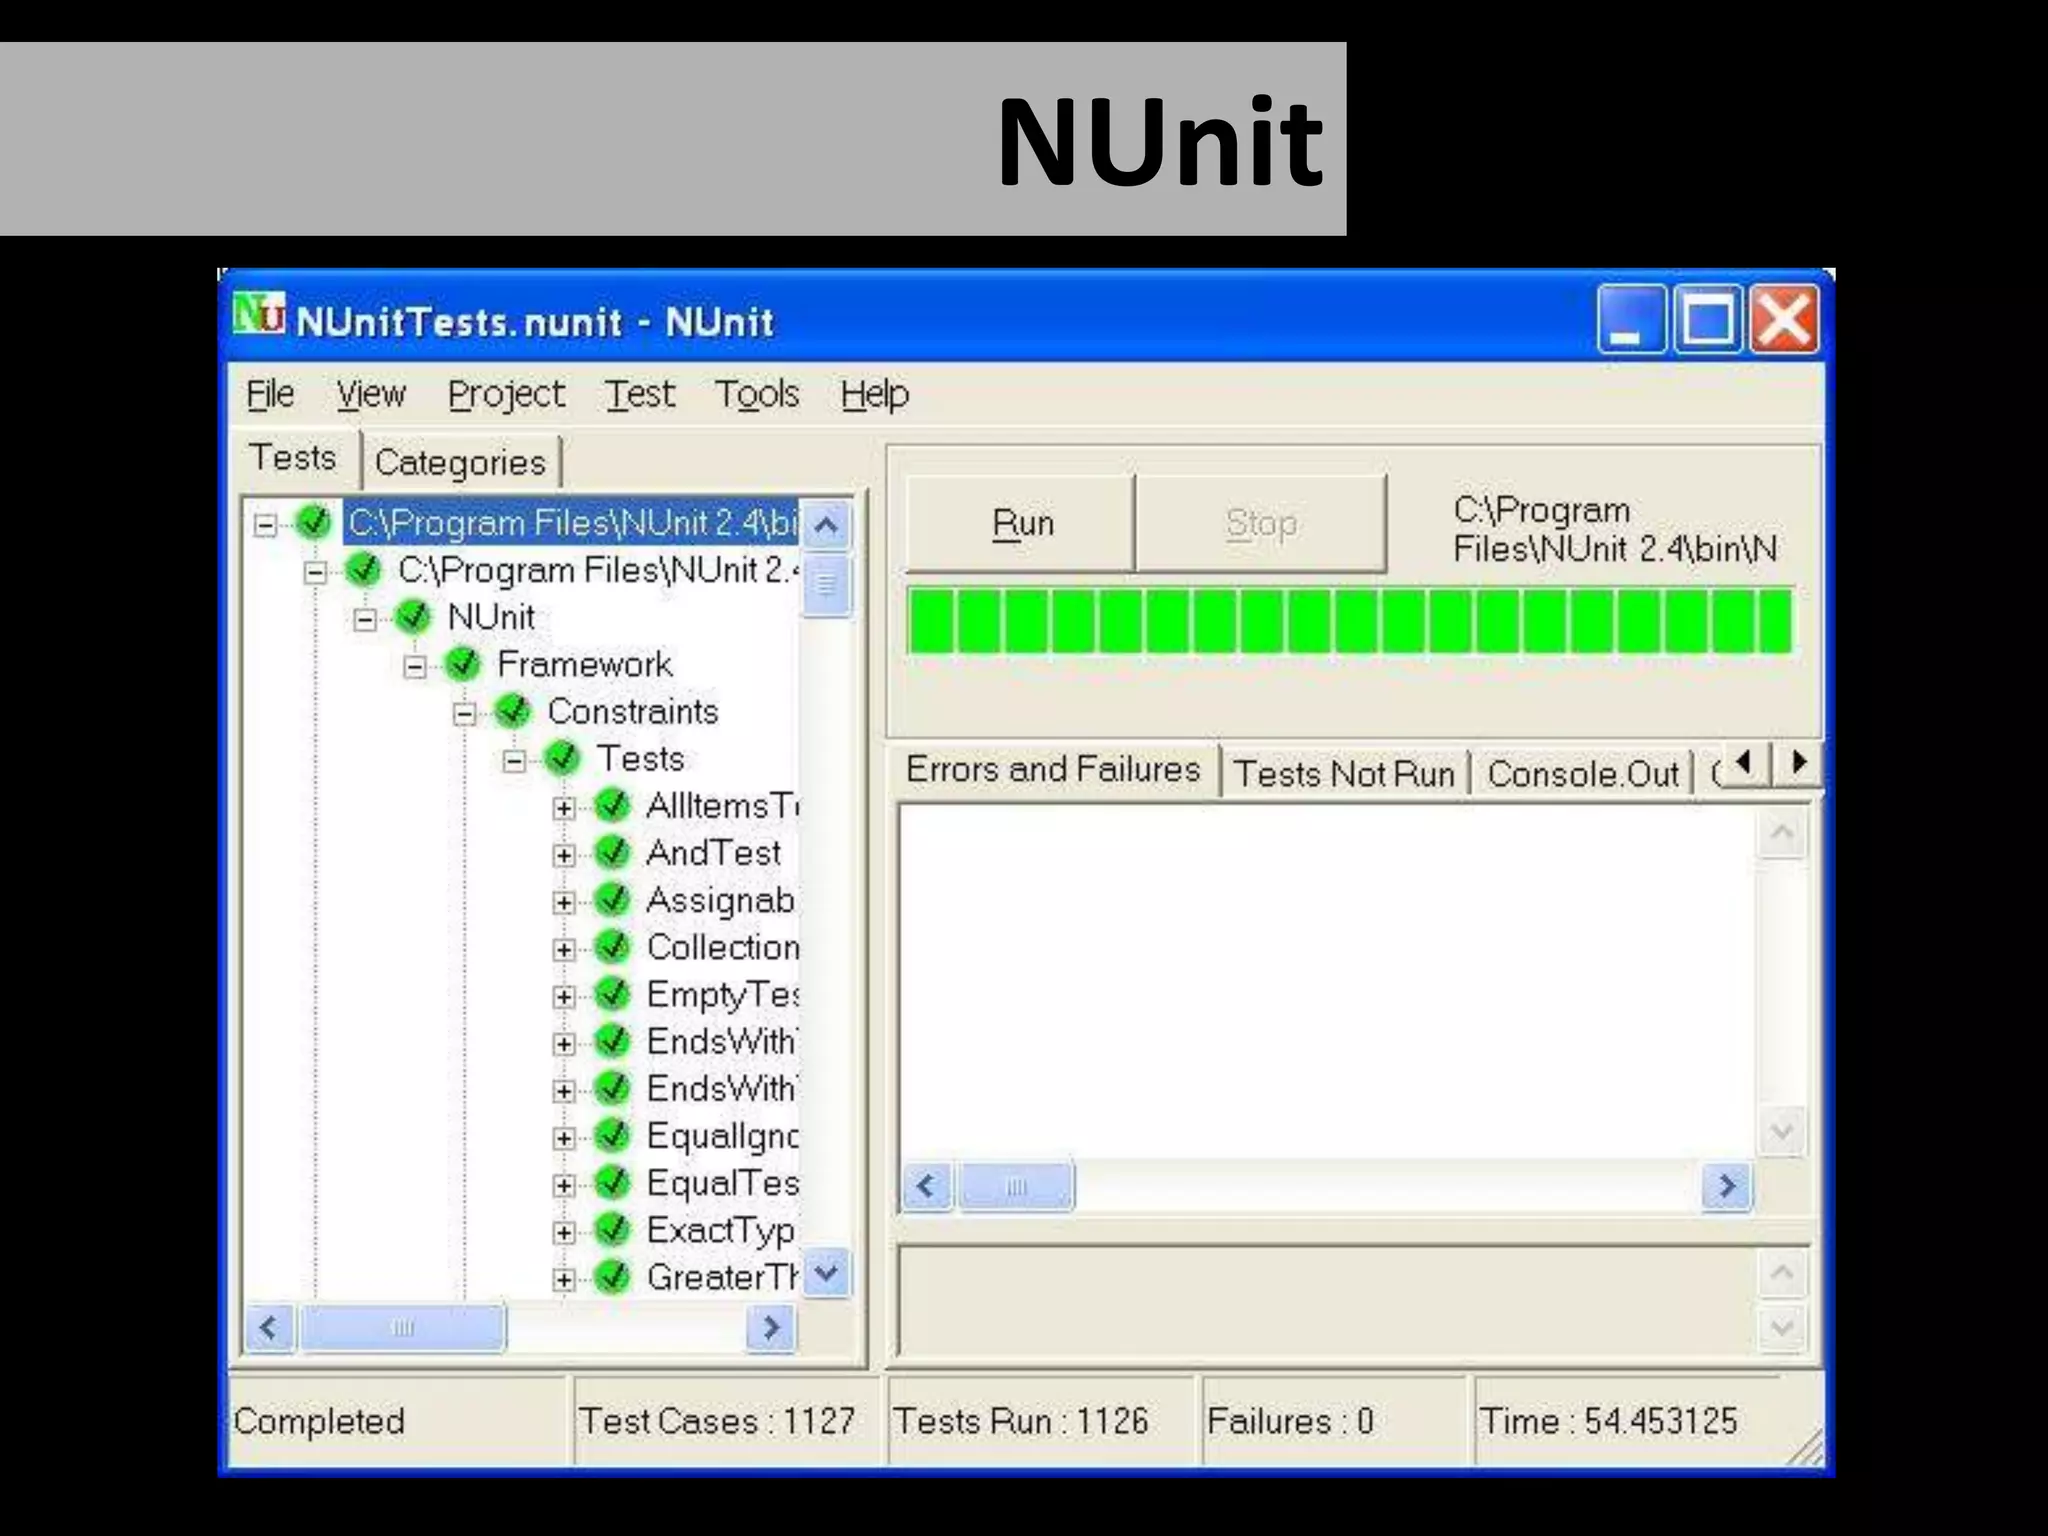Click test tree vertical scrollbar down arrow

pos(826,1273)
